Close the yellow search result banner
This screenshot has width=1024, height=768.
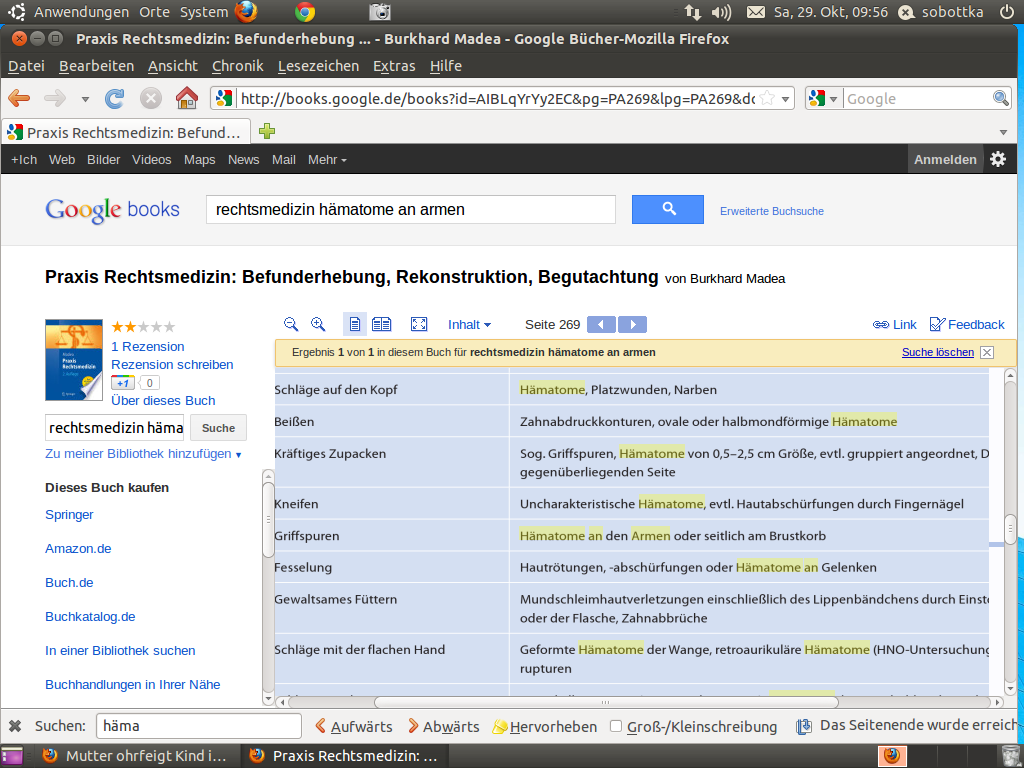(987, 353)
